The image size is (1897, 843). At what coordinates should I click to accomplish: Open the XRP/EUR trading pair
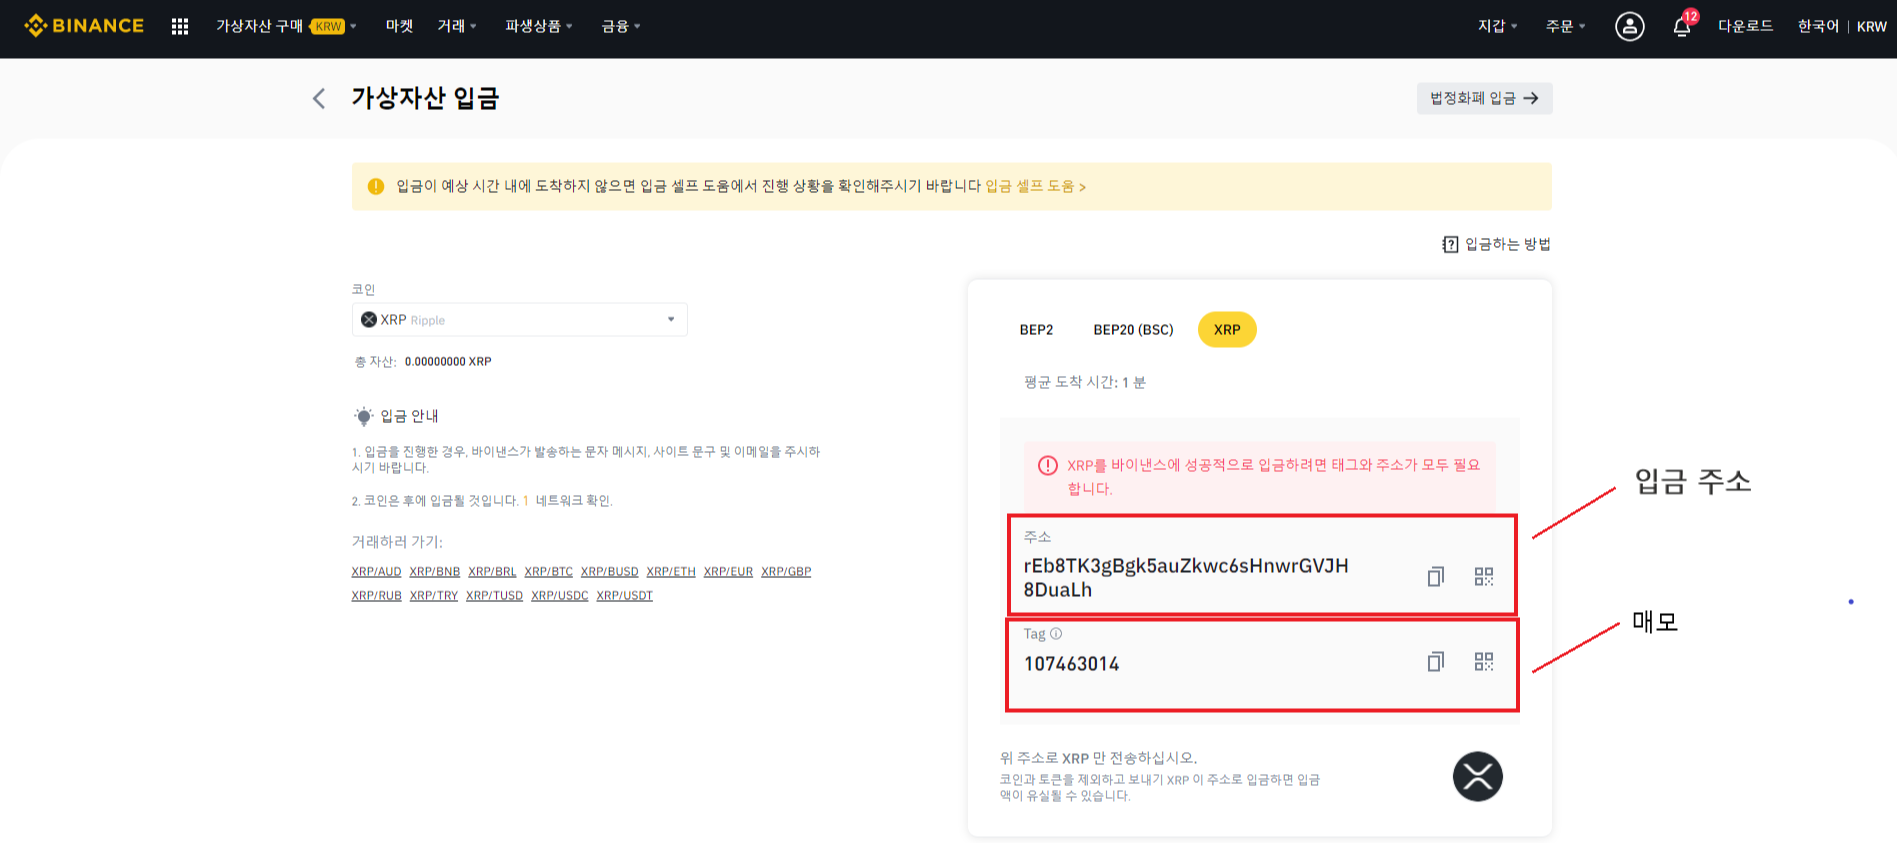tap(728, 572)
